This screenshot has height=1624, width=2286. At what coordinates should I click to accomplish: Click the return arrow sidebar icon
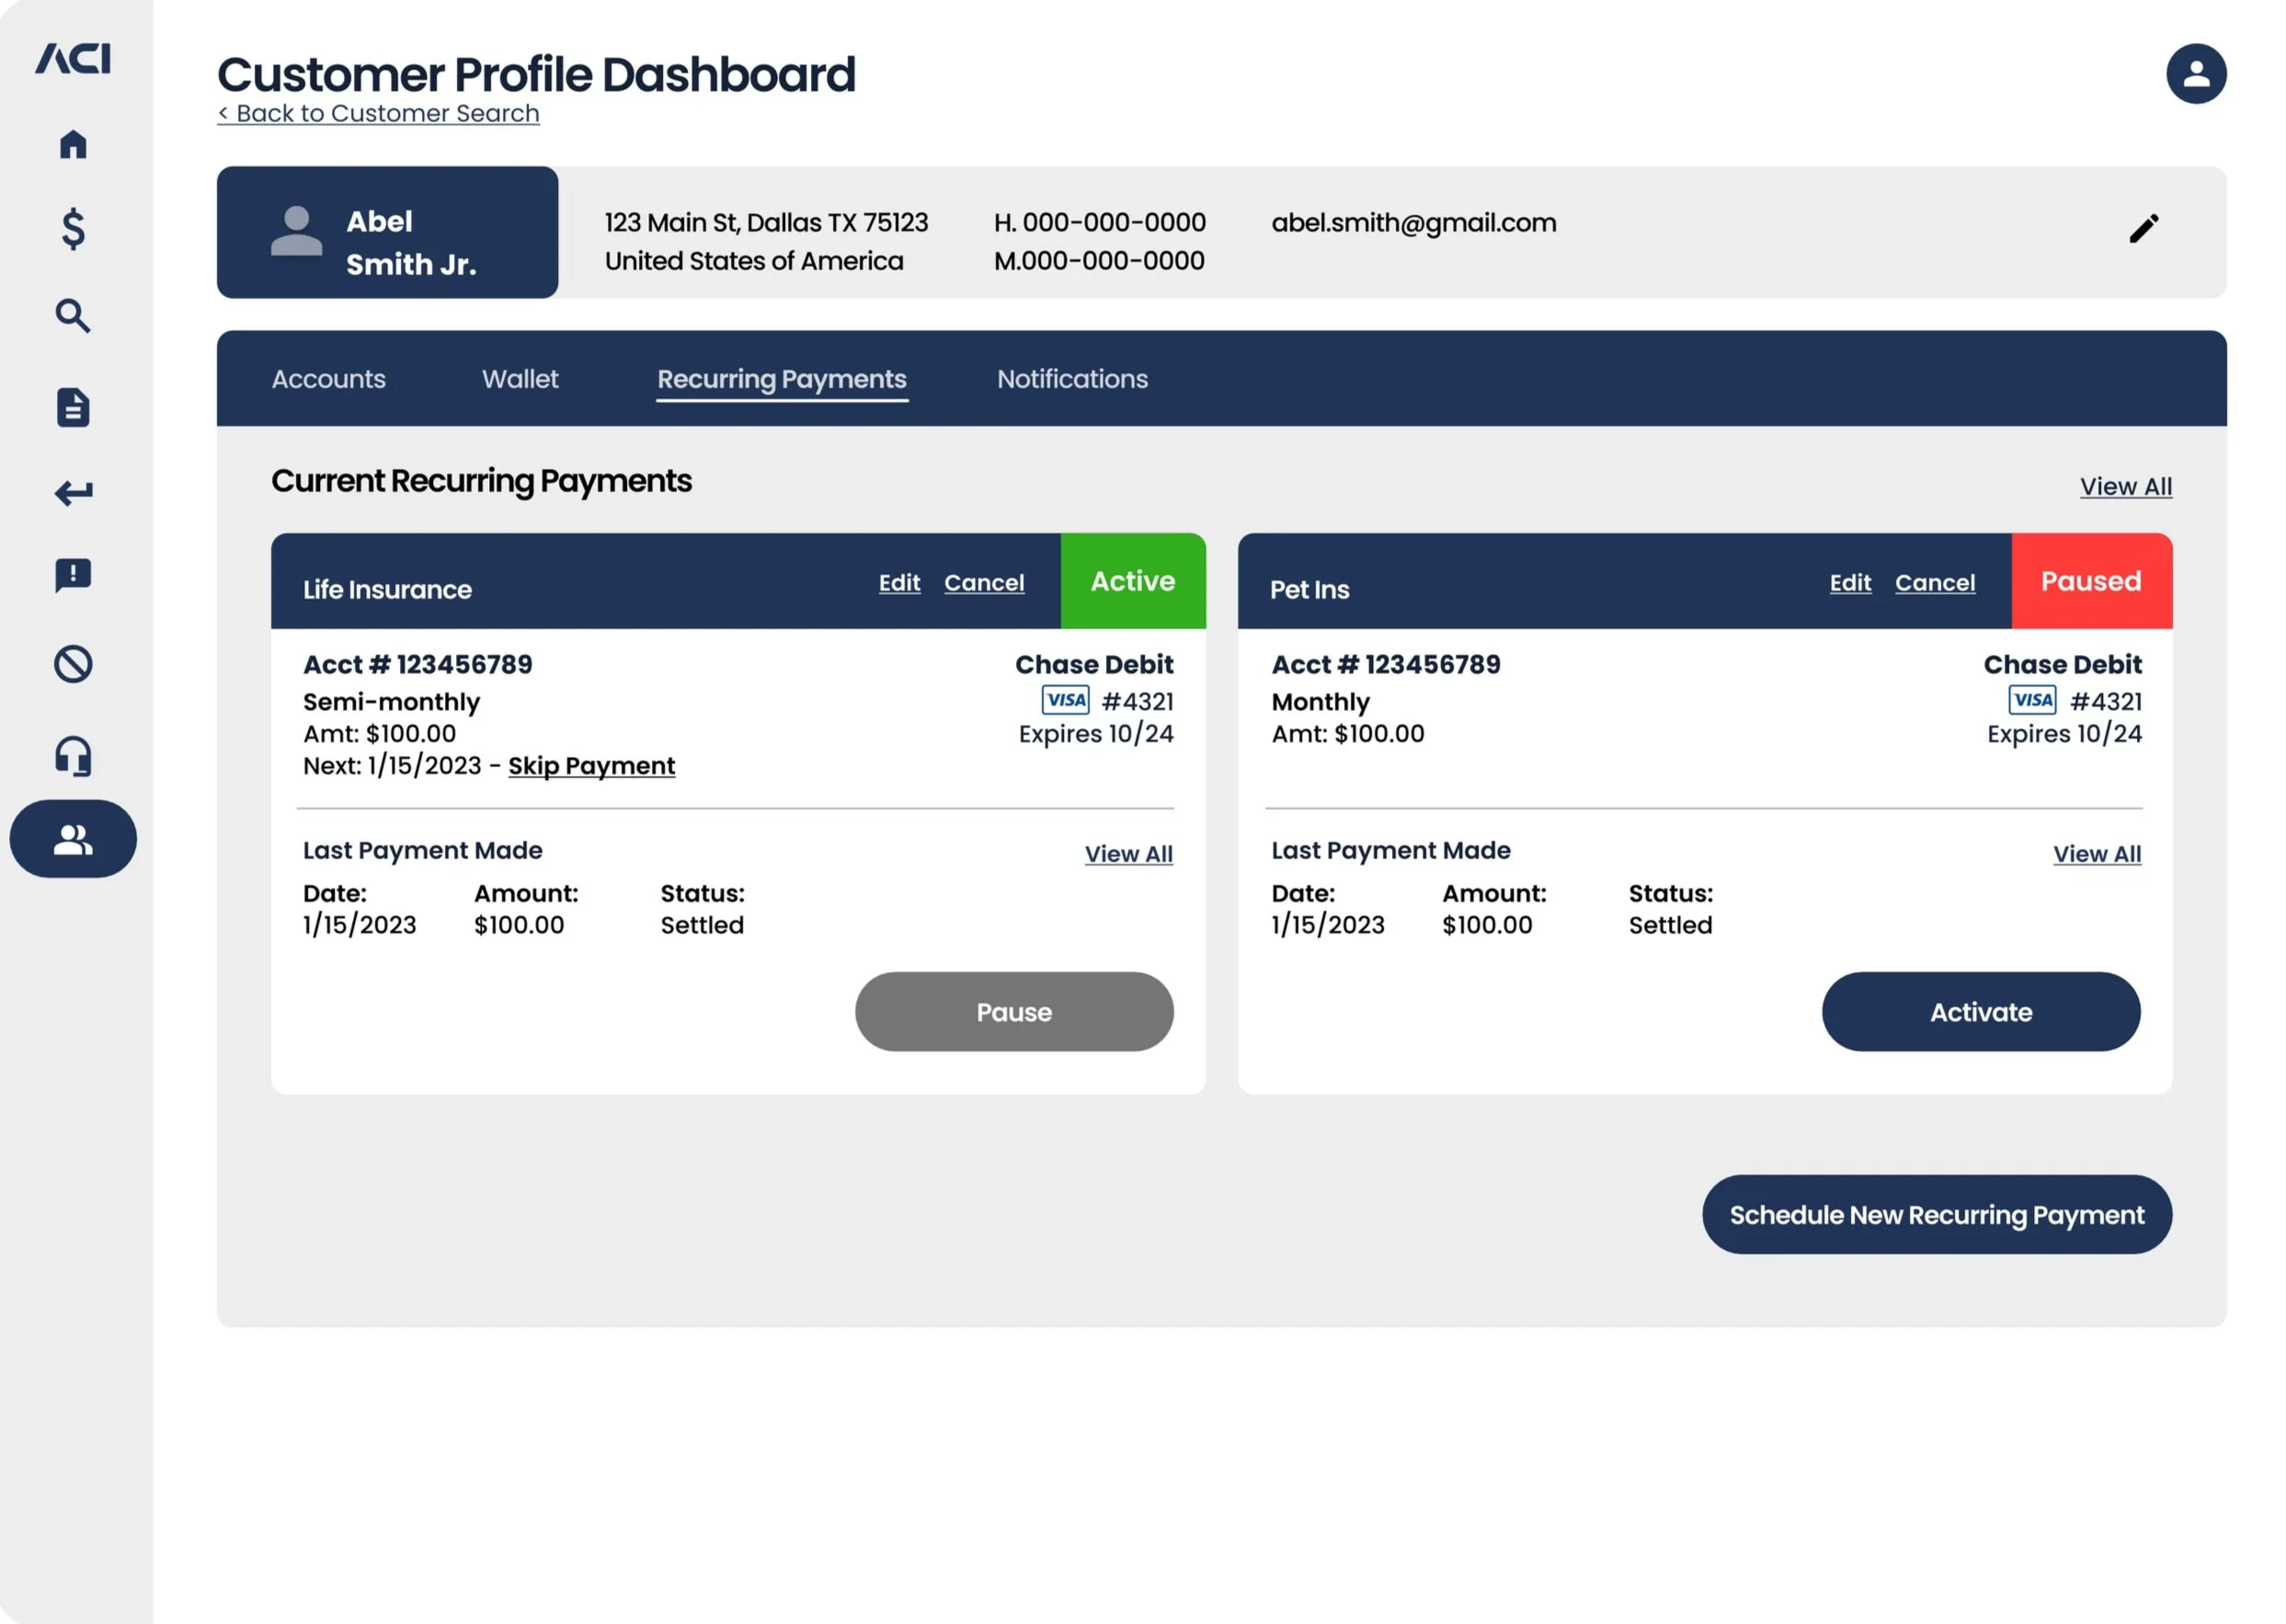point(73,492)
